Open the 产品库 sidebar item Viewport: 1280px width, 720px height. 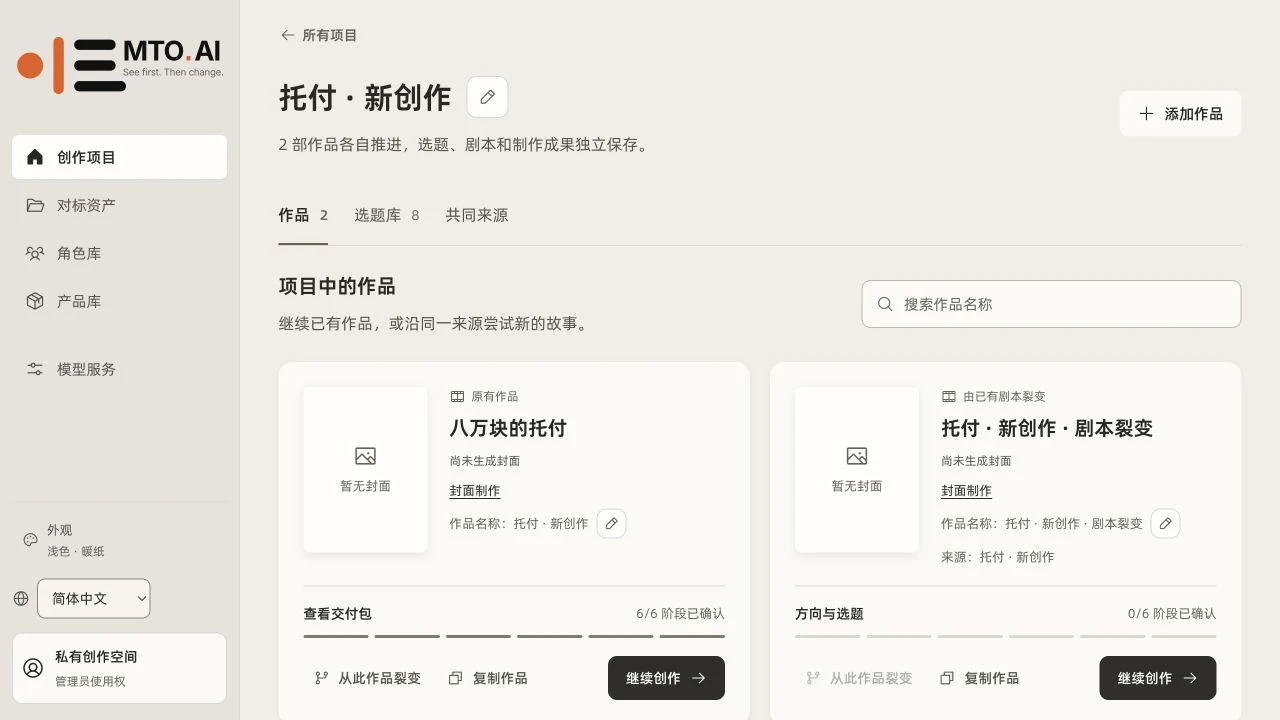click(x=119, y=301)
